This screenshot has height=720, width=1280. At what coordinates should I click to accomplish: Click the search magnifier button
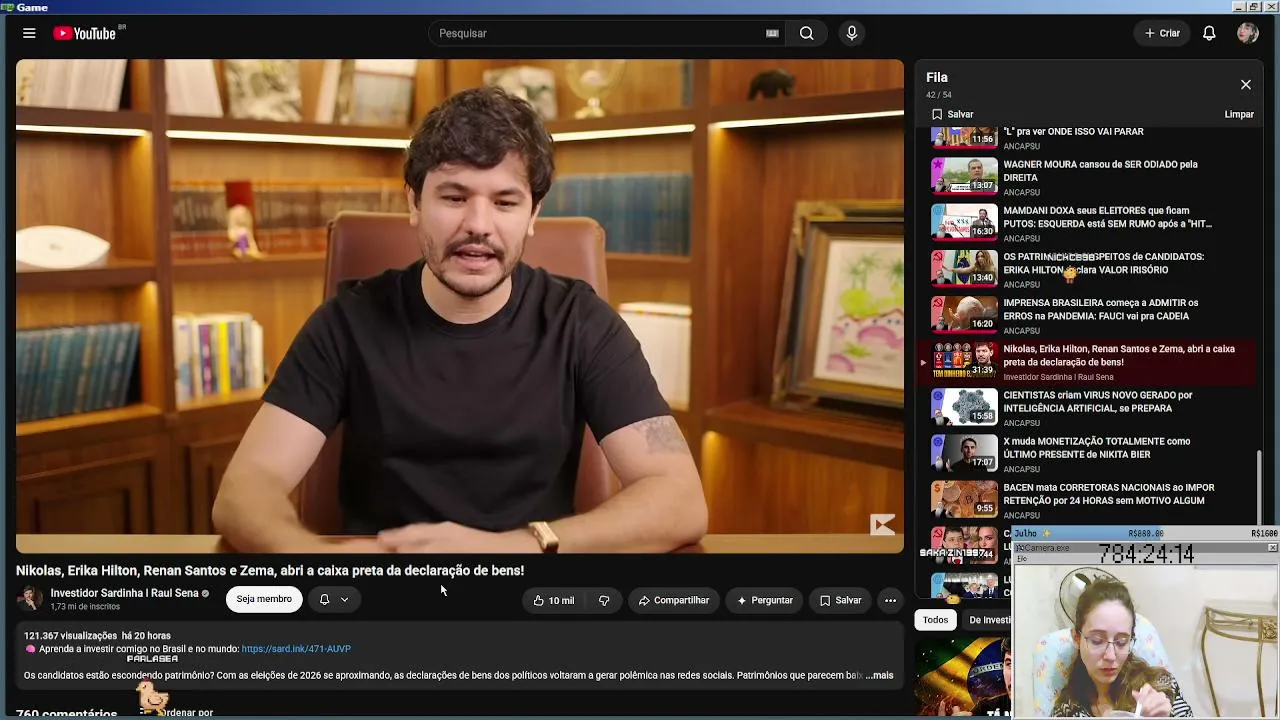tap(806, 33)
